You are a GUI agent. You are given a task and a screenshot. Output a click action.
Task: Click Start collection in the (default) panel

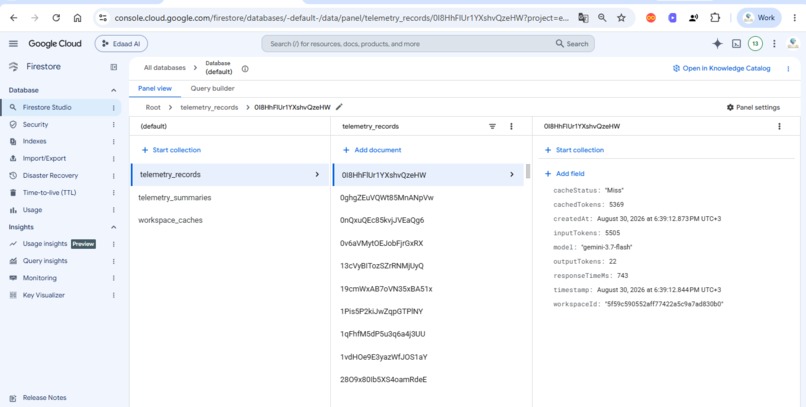tap(171, 150)
